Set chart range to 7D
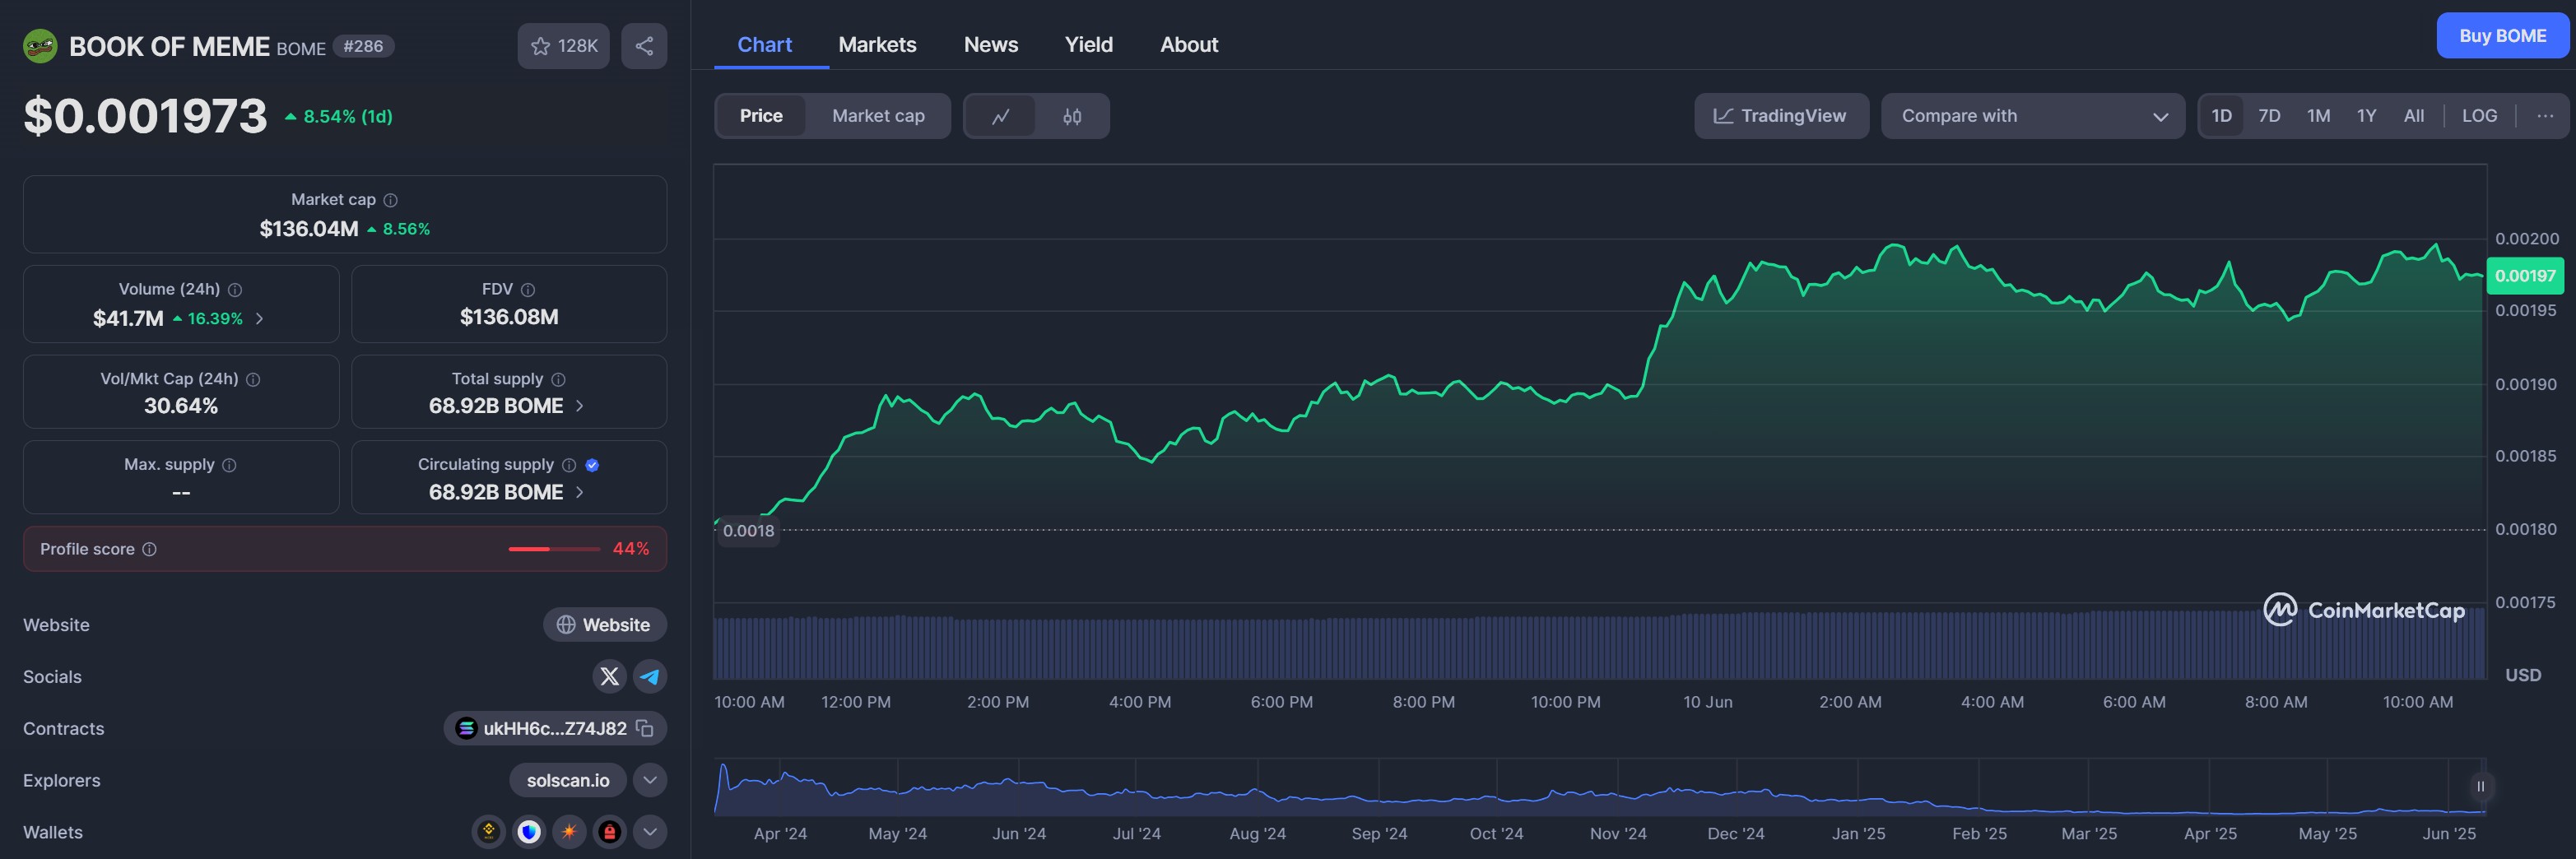The width and height of the screenshot is (2576, 859). click(x=2269, y=116)
